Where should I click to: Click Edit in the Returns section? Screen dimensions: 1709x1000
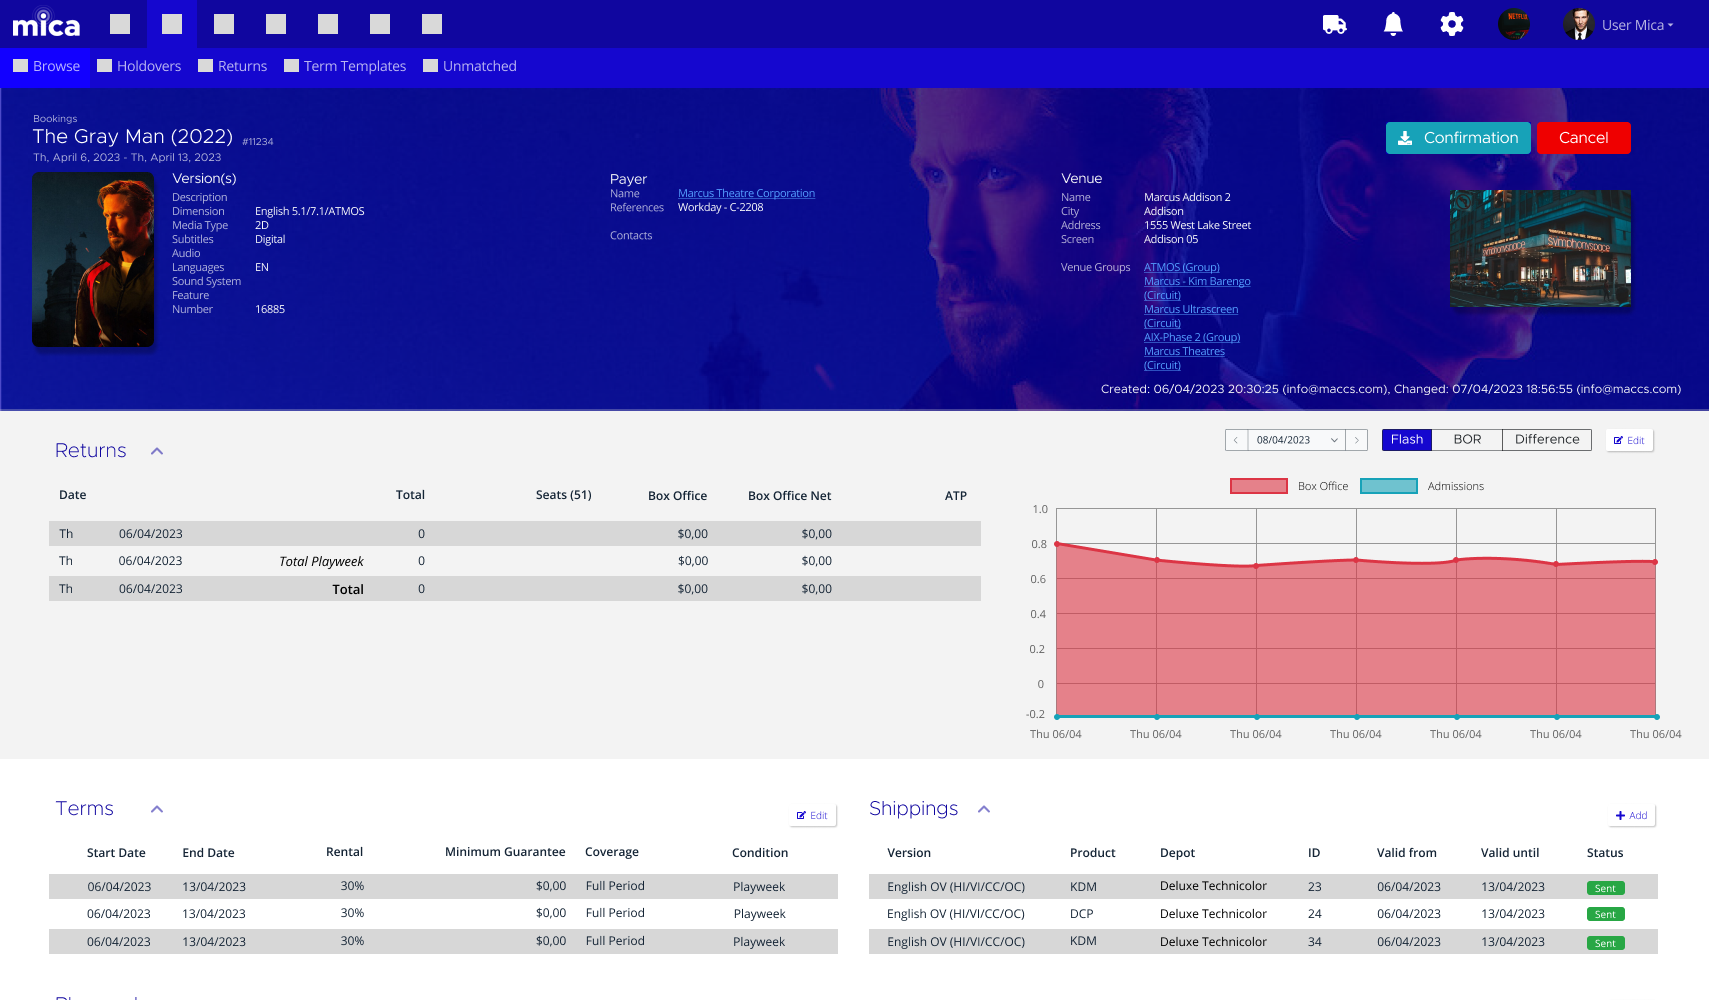1629,441
